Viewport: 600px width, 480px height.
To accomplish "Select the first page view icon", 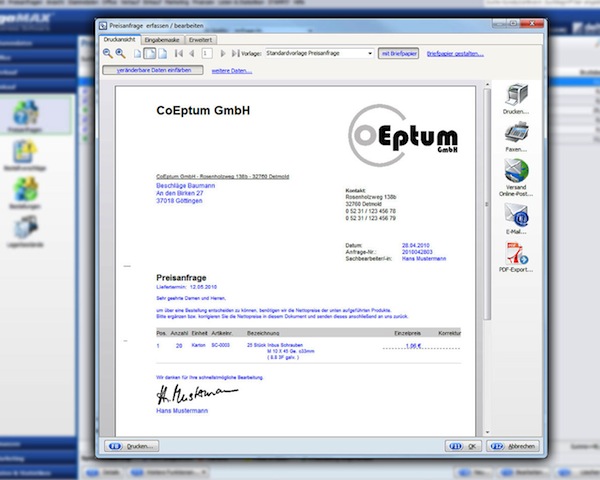I will click(137, 54).
